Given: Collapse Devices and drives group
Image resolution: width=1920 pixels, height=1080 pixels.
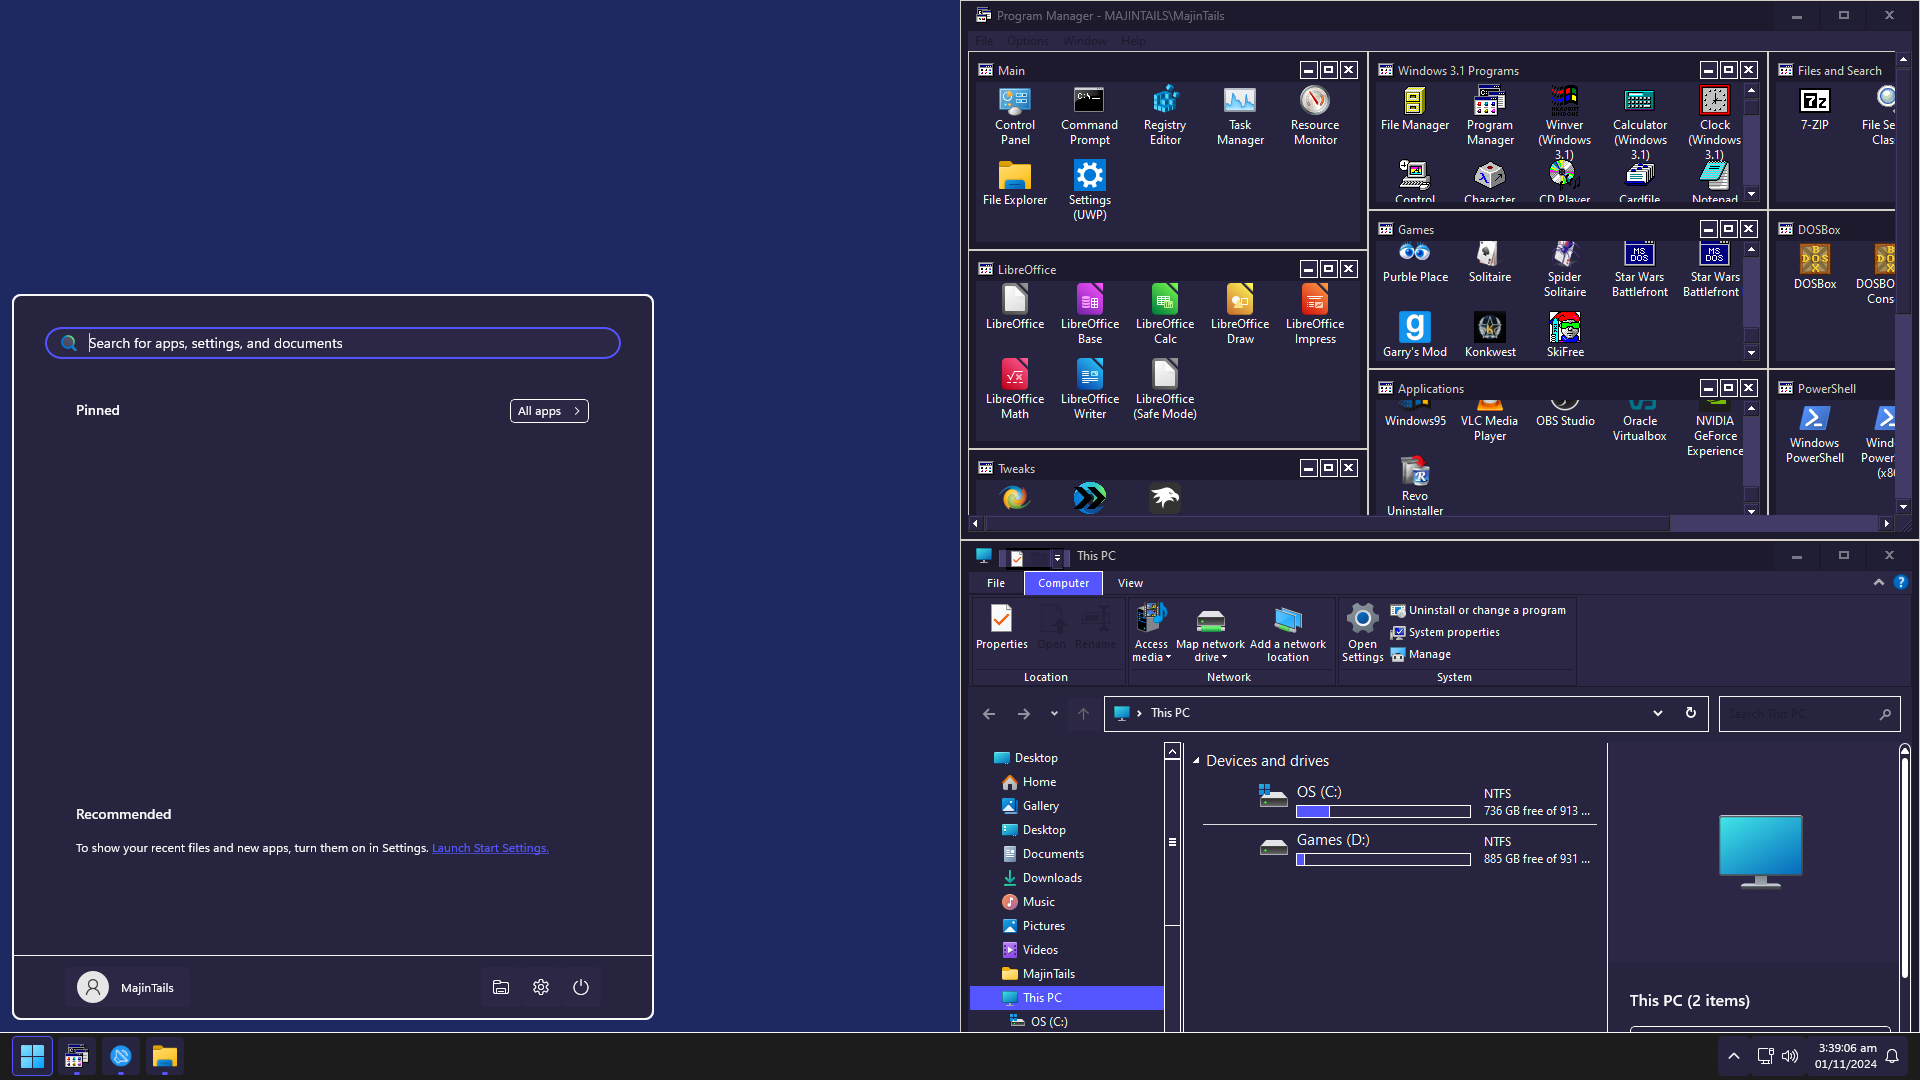Looking at the screenshot, I should tap(1196, 761).
